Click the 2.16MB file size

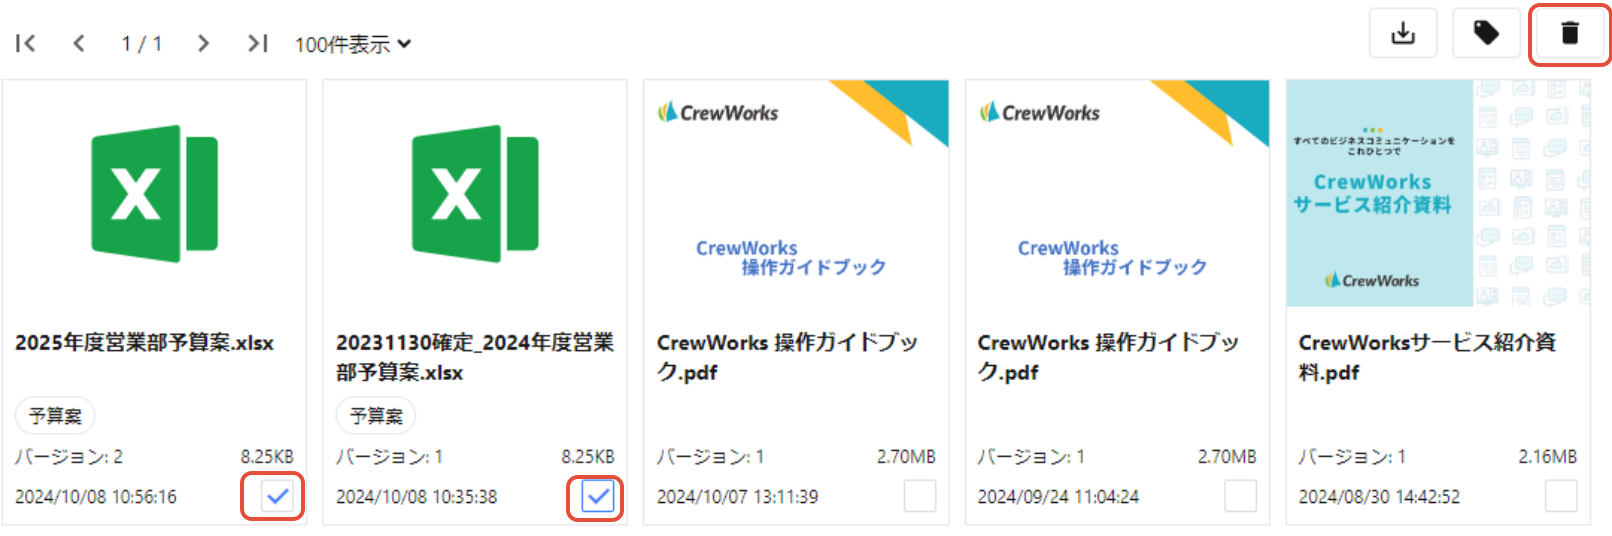point(1548,457)
